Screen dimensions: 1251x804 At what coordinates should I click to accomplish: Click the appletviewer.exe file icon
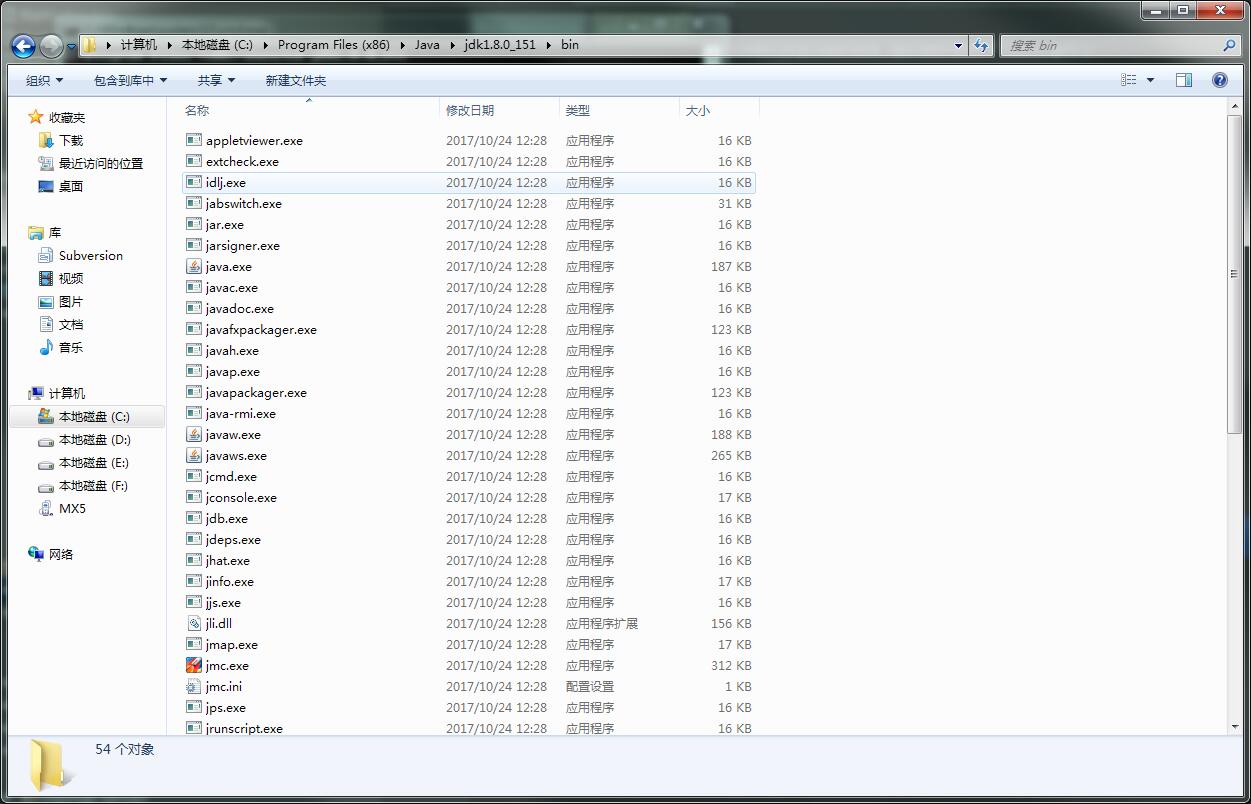[194, 140]
